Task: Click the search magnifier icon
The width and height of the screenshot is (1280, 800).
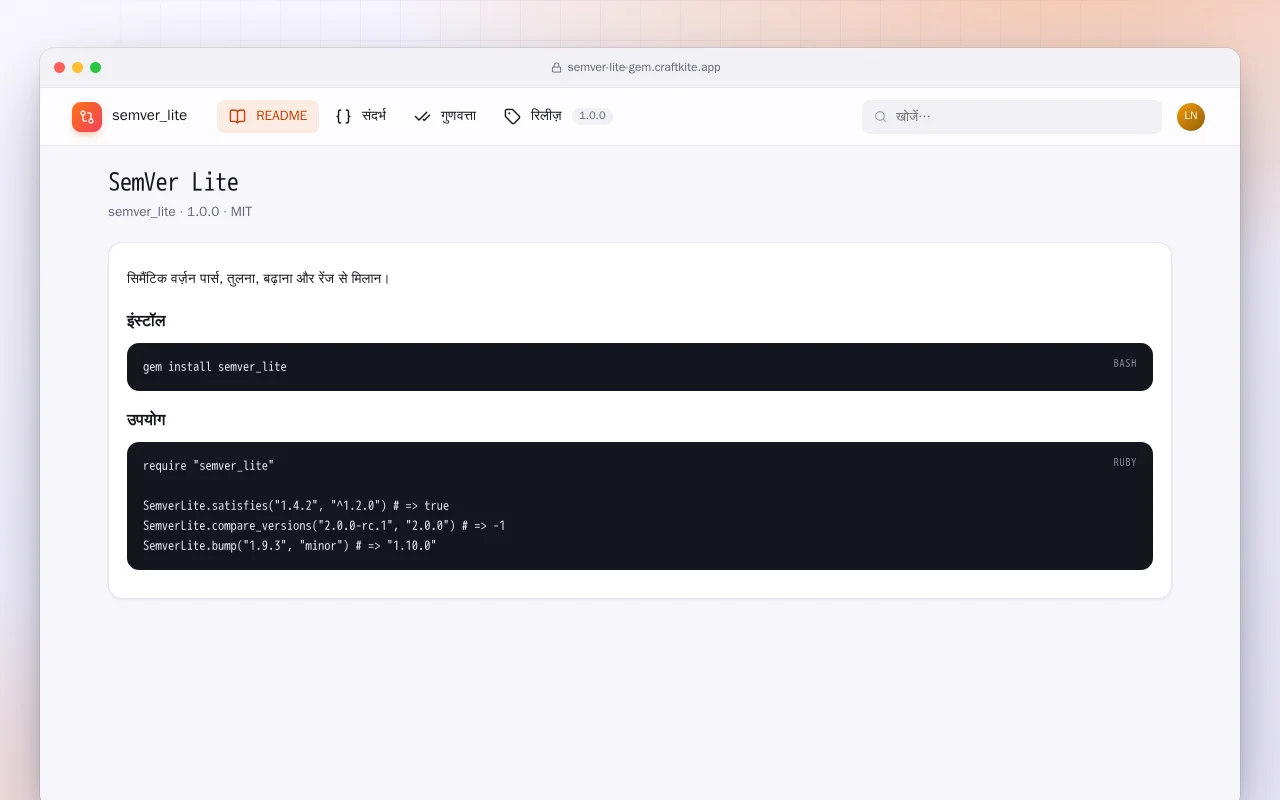Action: point(880,116)
